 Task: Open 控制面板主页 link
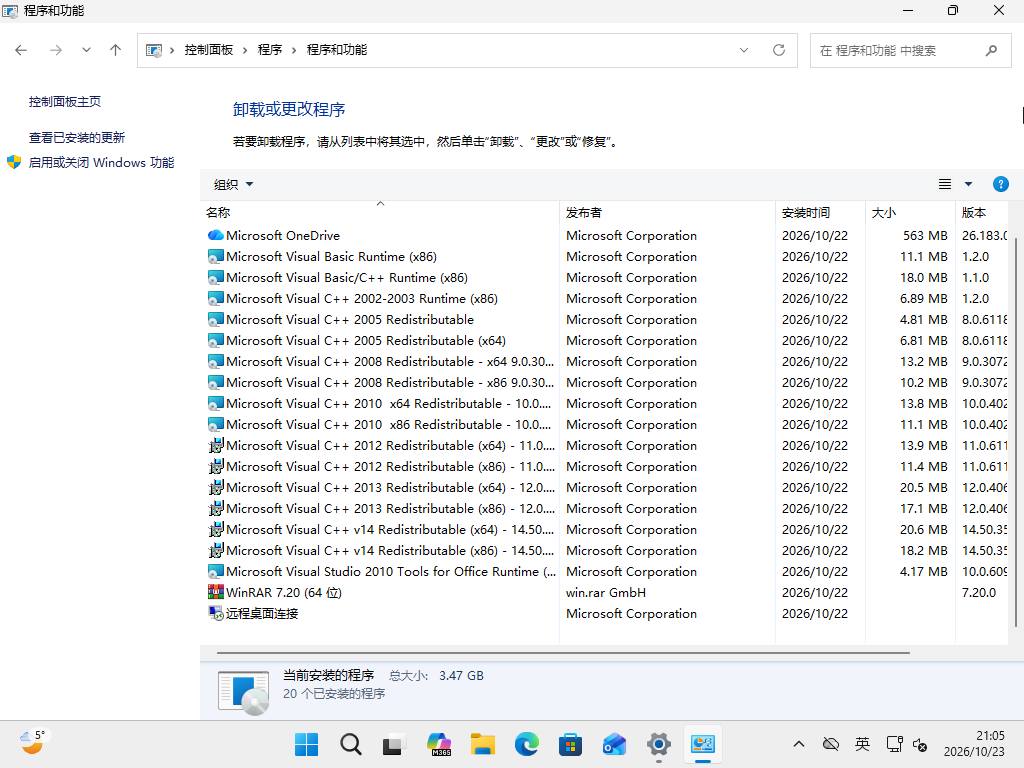click(65, 101)
